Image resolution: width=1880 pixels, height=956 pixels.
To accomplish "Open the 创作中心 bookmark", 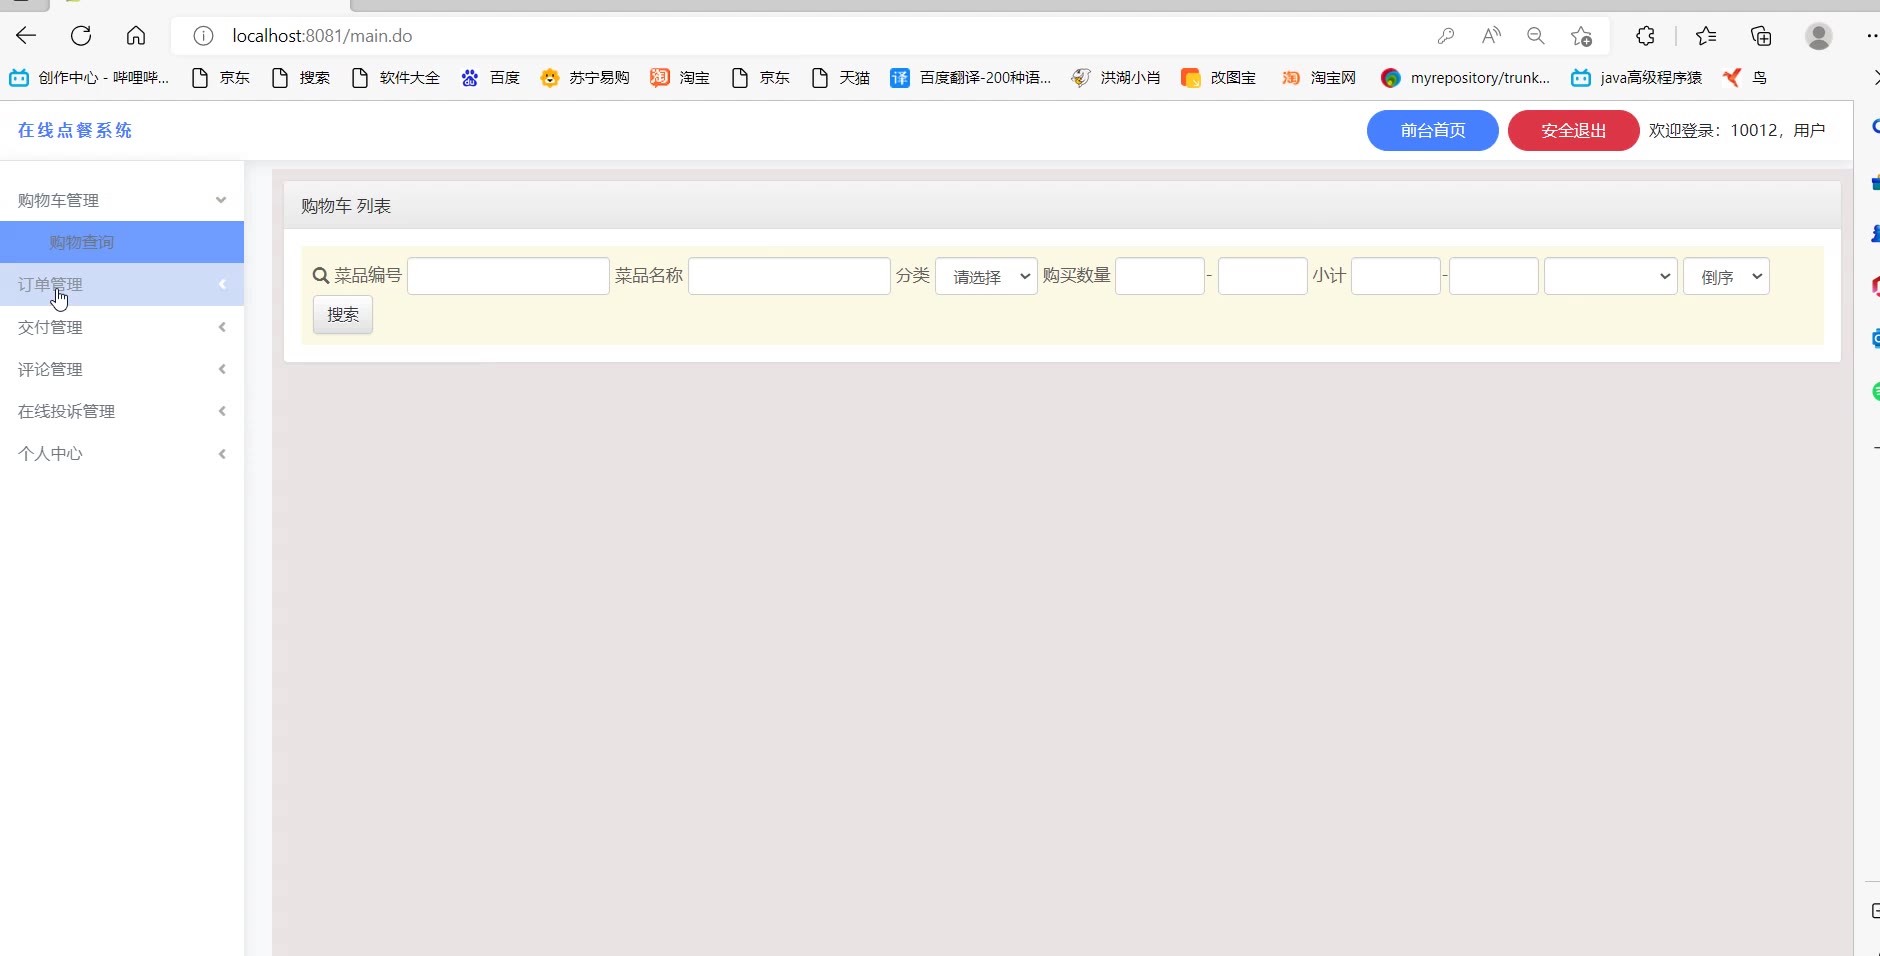I will tap(89, 78).
